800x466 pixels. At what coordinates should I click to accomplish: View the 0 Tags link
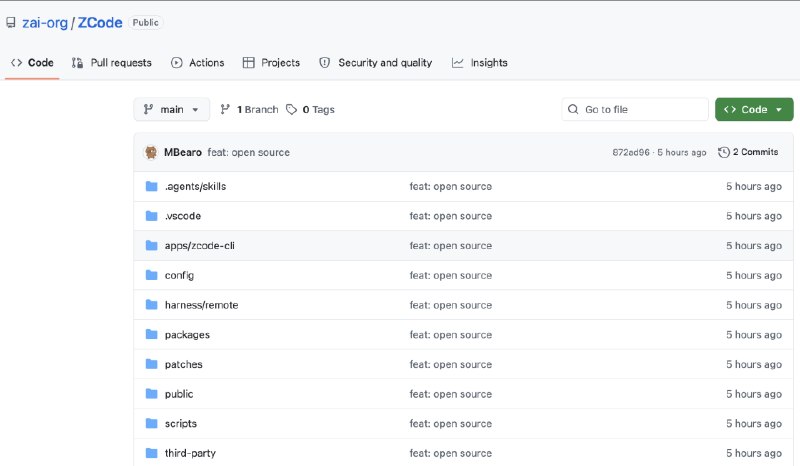pos(310,109)
